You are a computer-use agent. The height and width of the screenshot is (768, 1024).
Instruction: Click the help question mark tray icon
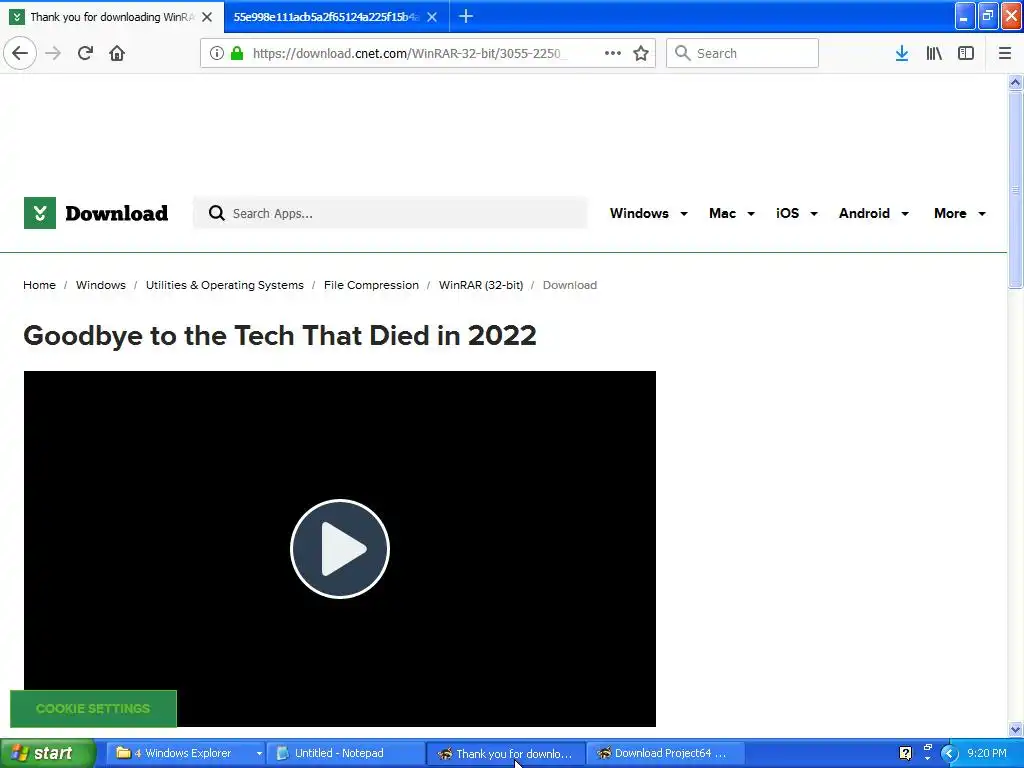905,753
